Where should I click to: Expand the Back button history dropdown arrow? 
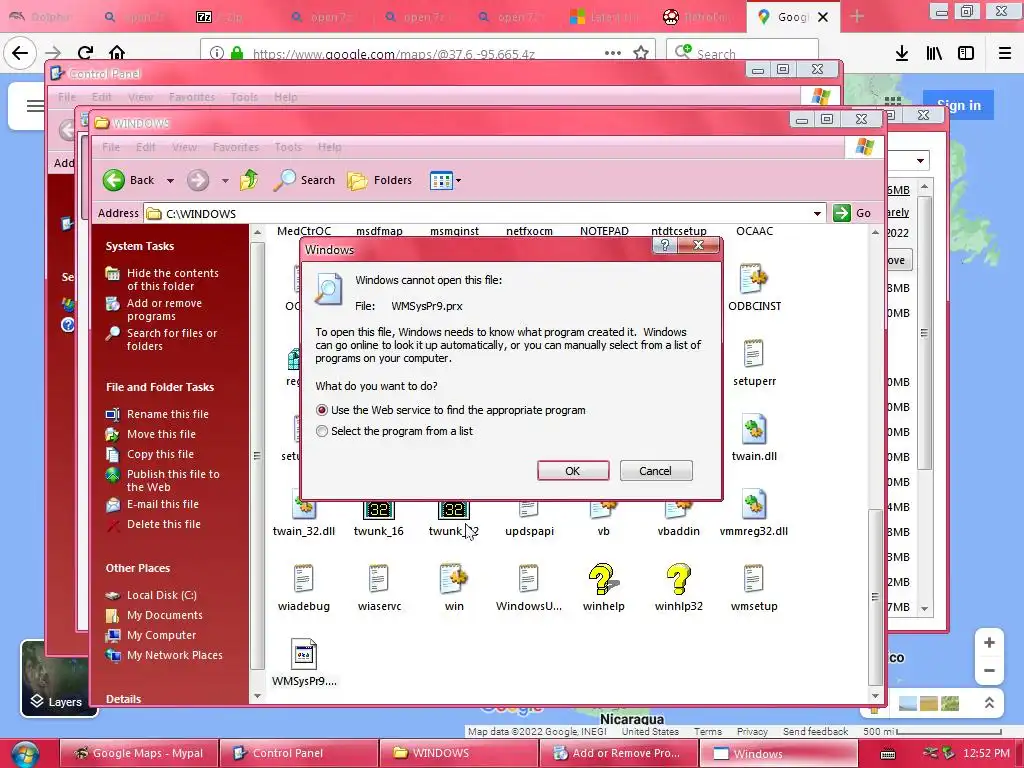coord(170,181)
